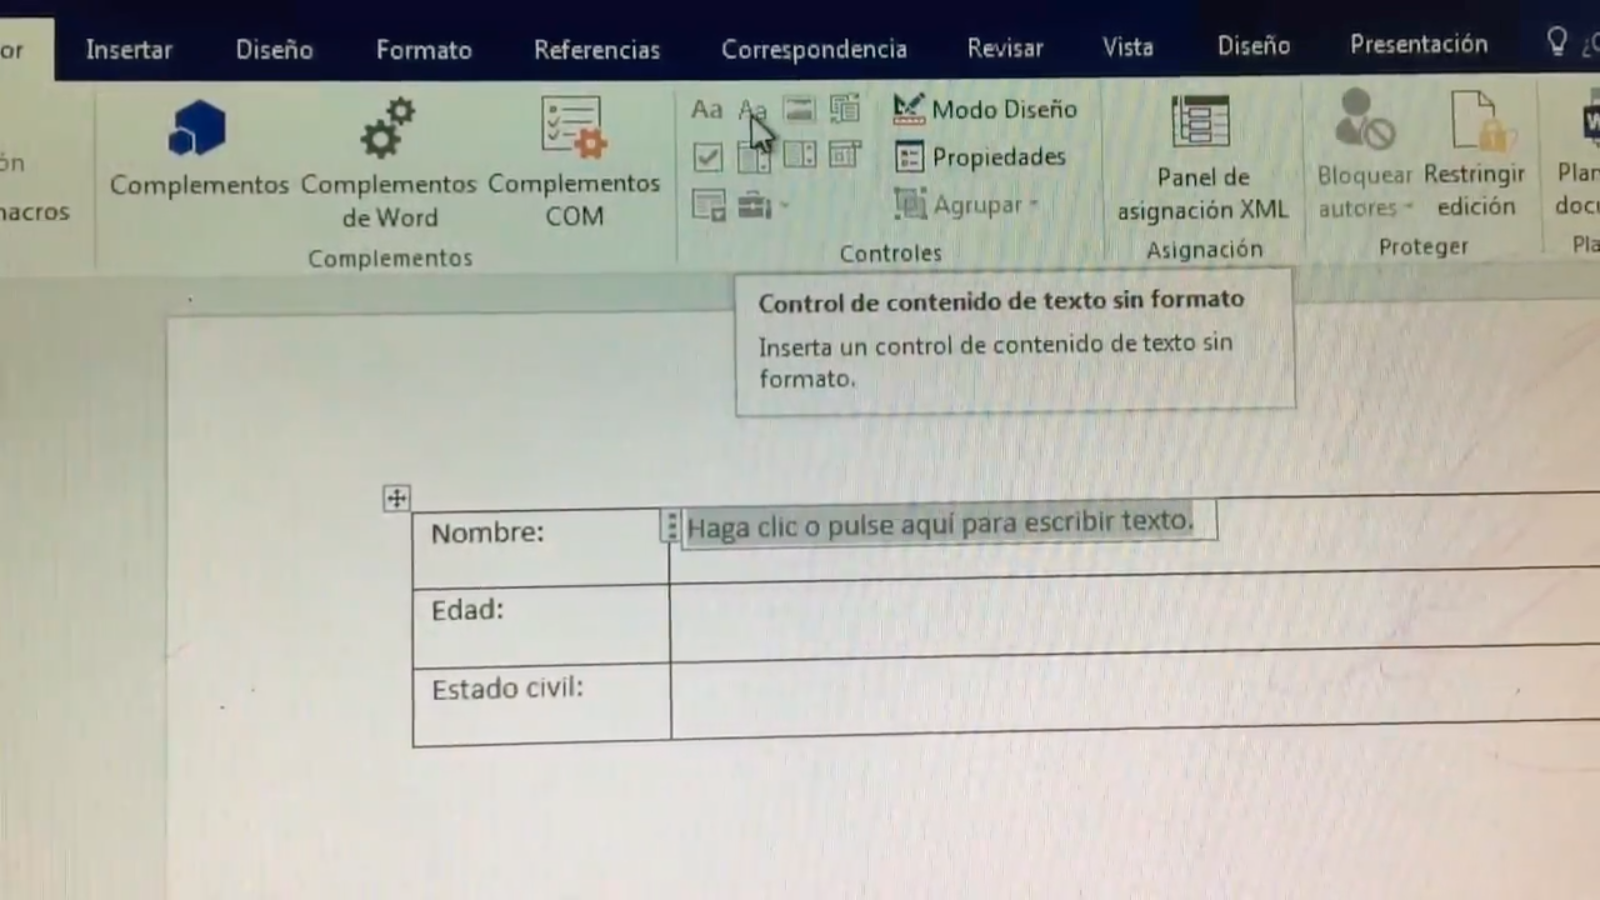This screenshot has width=1600, height=900.
Task: Insert a date picker content control
Action: pos(845,155)
